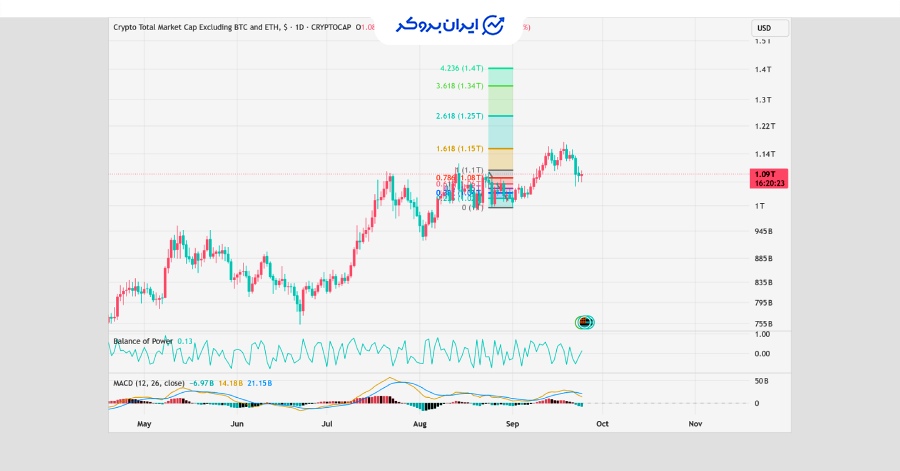Select the Balance of Power indicator label
Image resolution: width=900 pixels, height=471 pixels.
142,341
